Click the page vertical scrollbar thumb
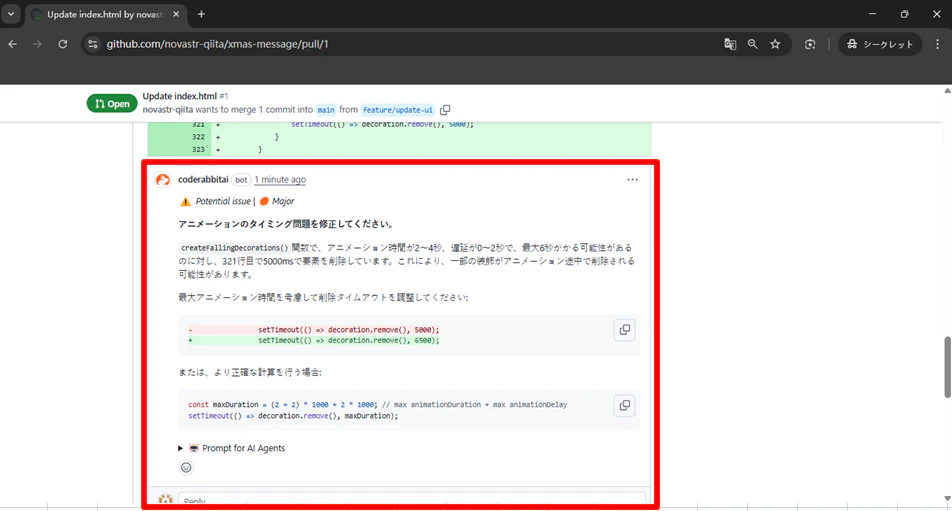The width and height of the screenshot is (952, 511). (x=947, y=367)
